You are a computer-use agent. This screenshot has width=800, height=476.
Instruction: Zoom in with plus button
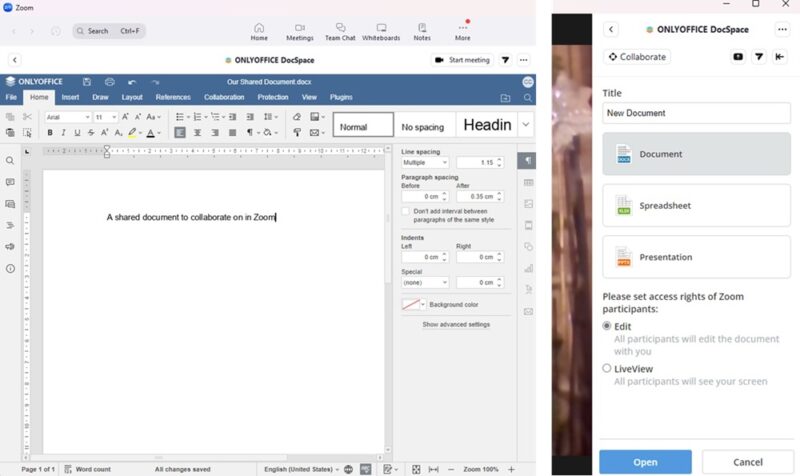(x=511, y=469)
